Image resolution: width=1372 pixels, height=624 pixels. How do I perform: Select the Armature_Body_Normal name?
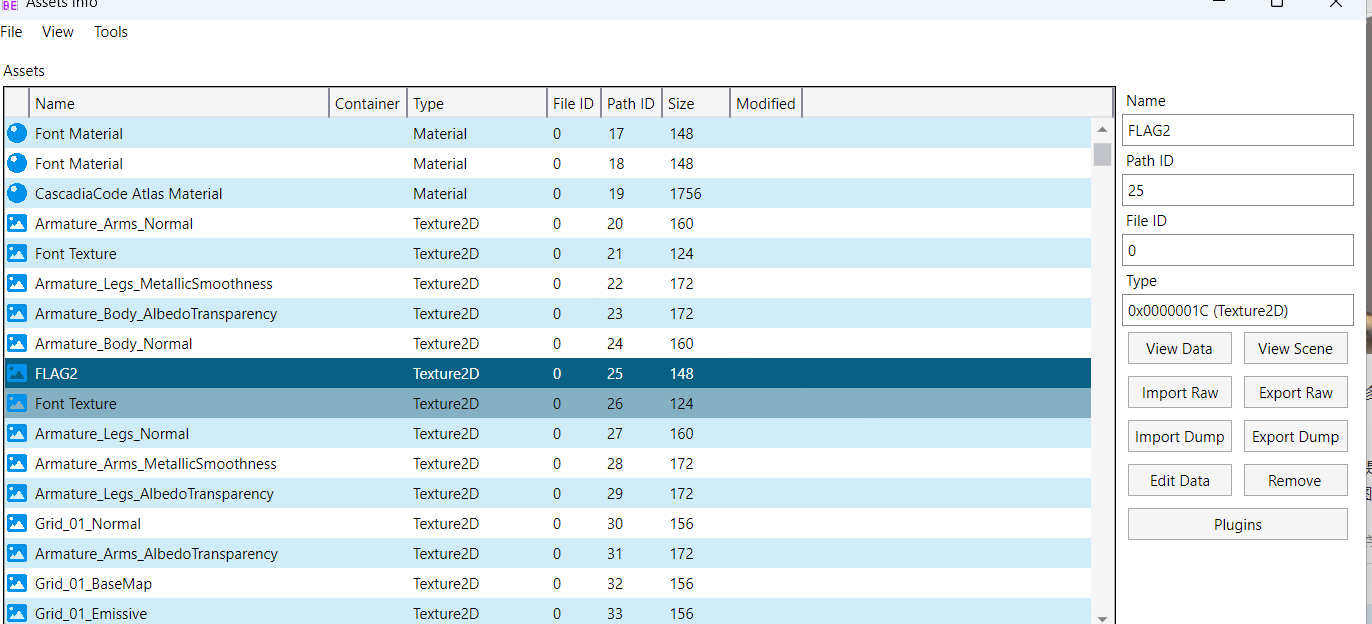tap(114, 343)
